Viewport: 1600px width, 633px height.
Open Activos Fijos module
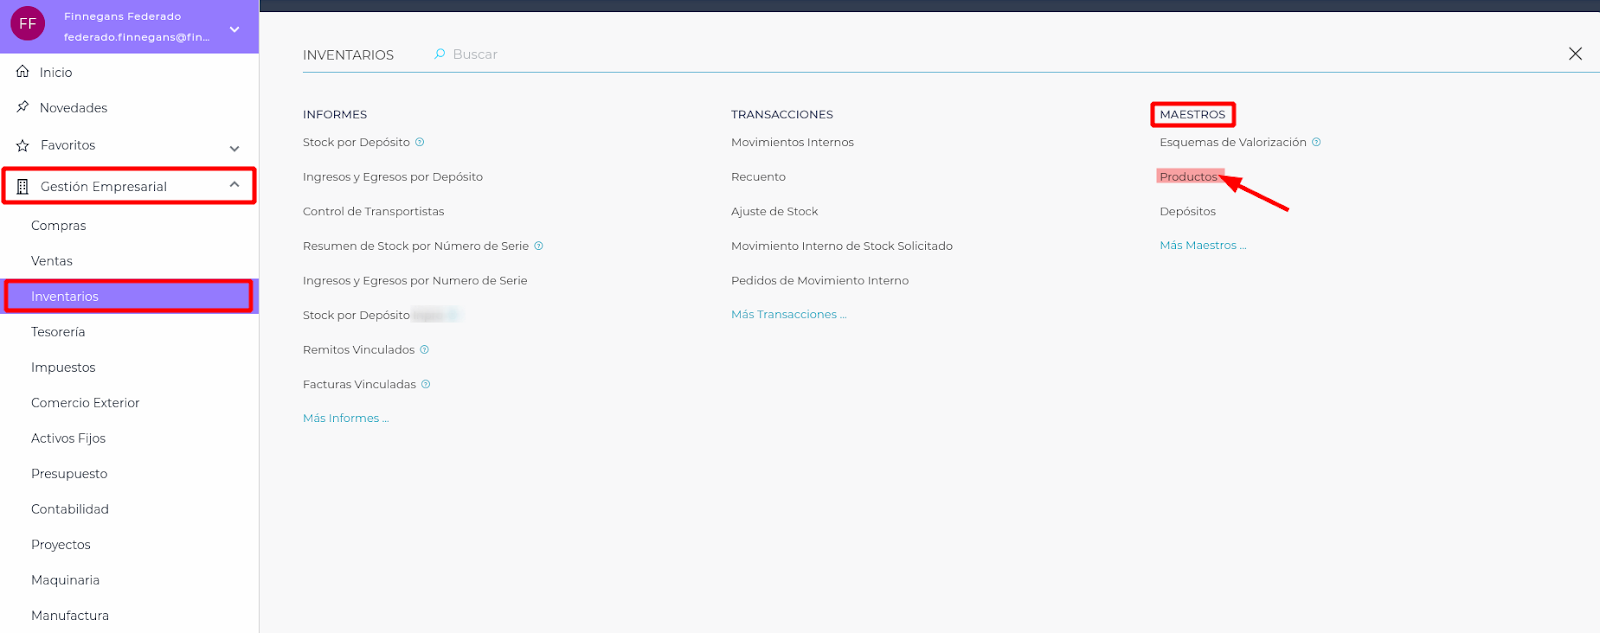[x=68, y=438]
